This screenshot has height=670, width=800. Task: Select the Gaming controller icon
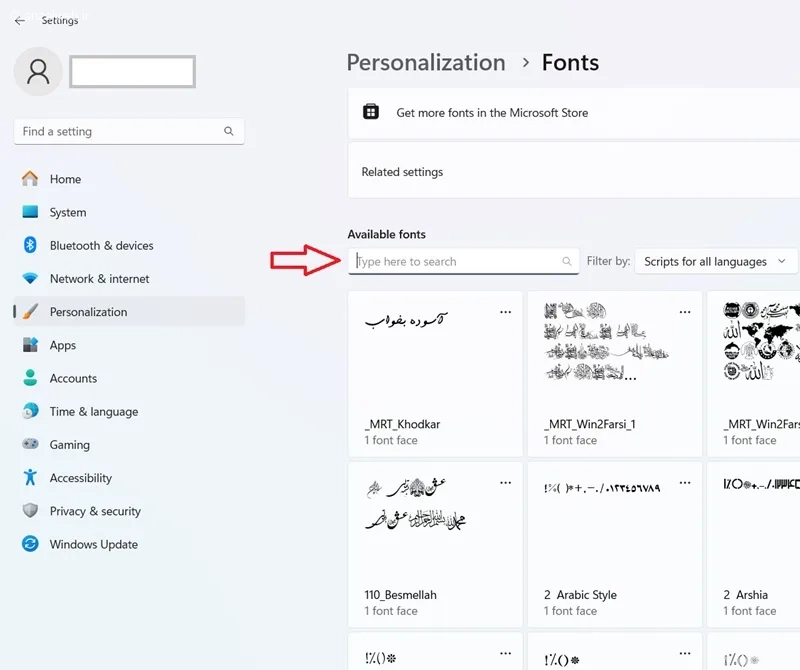coord(30,444)
